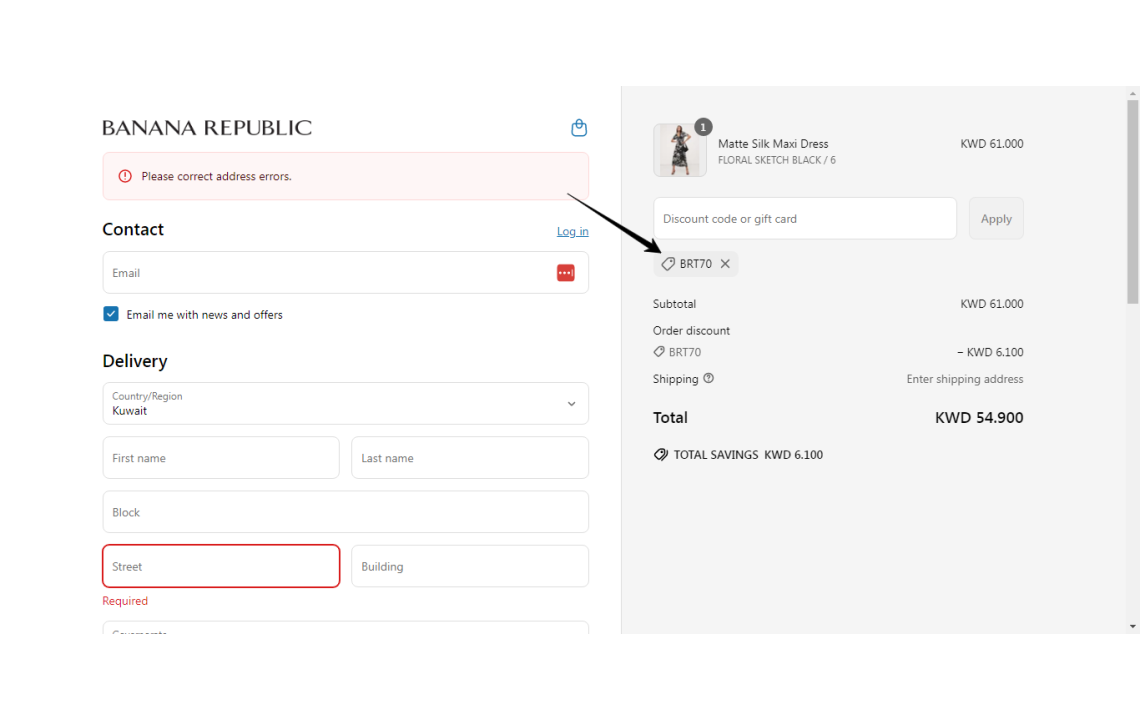Click the Log in link

click(573, 231)
